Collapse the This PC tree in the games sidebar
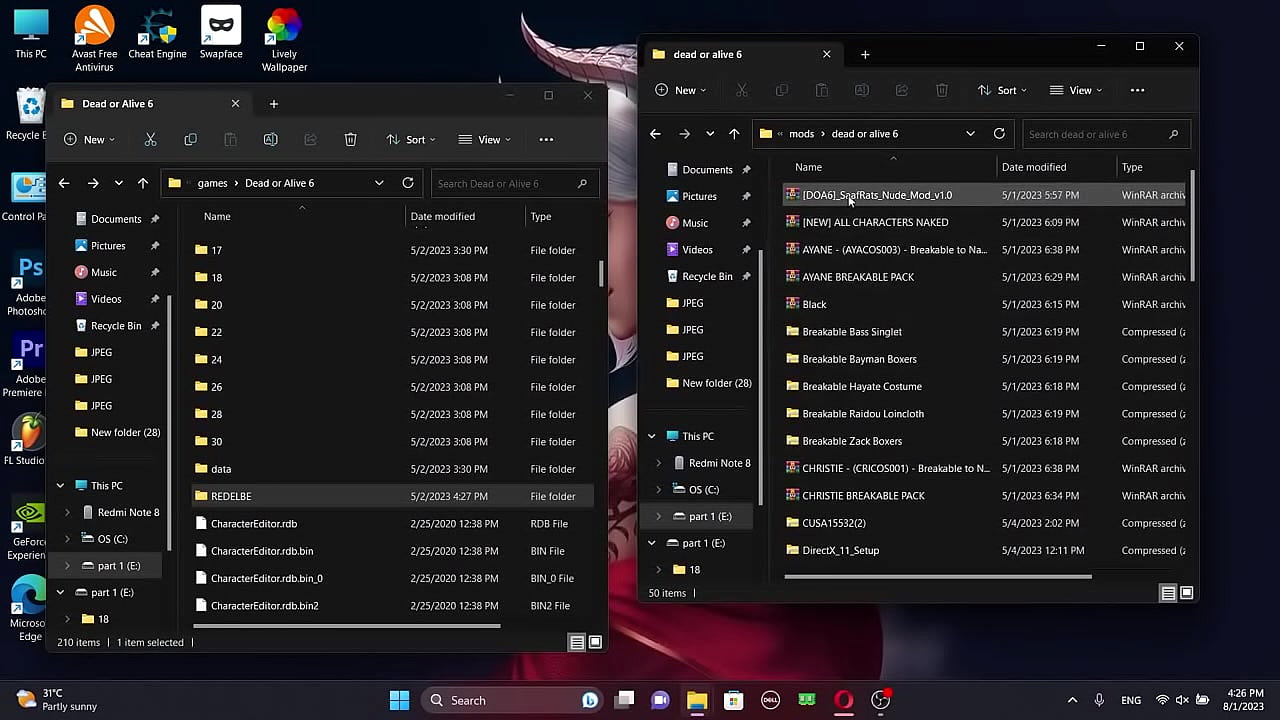1280x720 pixels. click(60, 486)
